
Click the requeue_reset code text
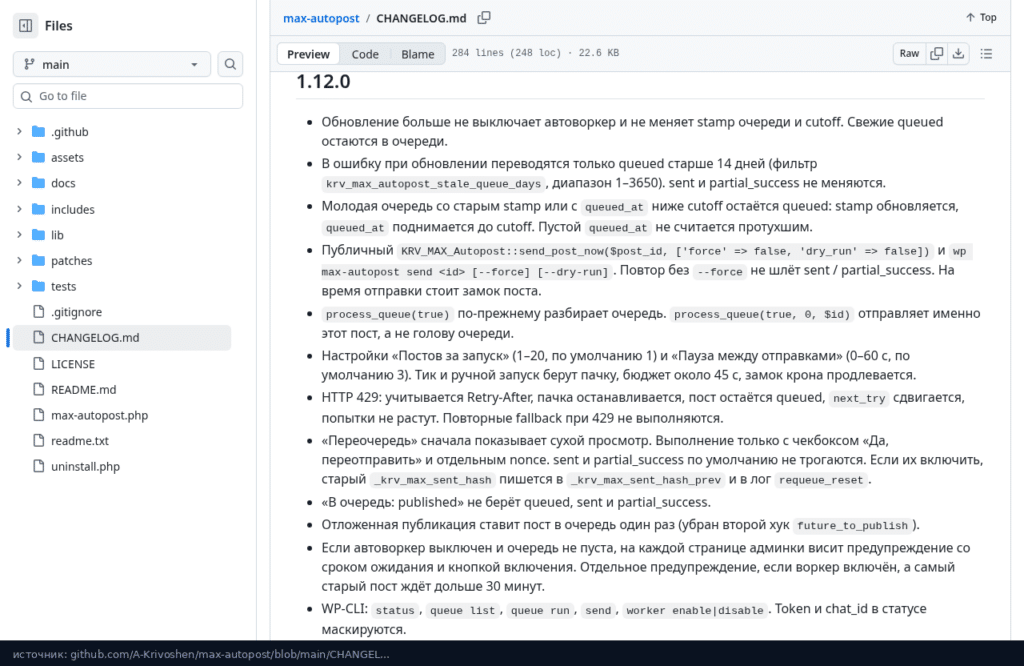[x=821, y=480]
